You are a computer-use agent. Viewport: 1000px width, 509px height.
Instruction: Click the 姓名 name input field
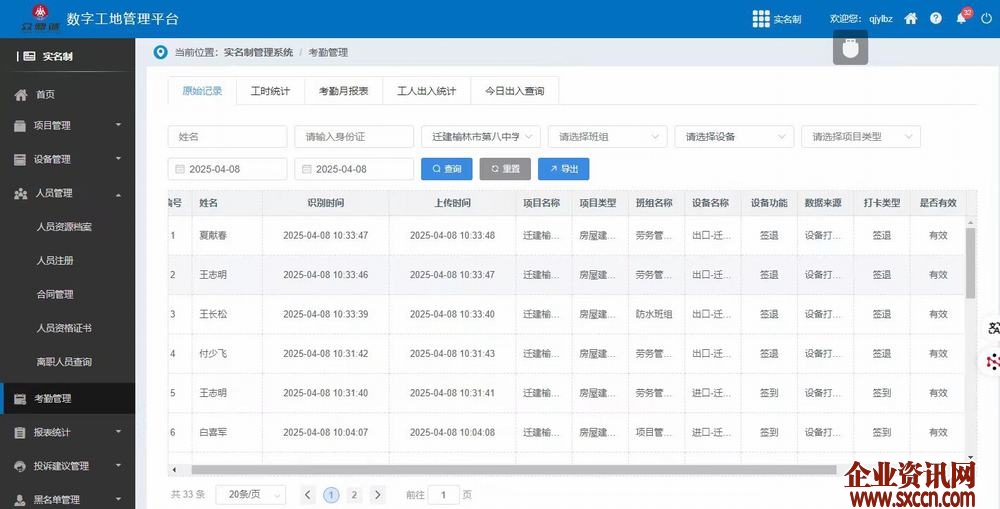tap(228, 136)
